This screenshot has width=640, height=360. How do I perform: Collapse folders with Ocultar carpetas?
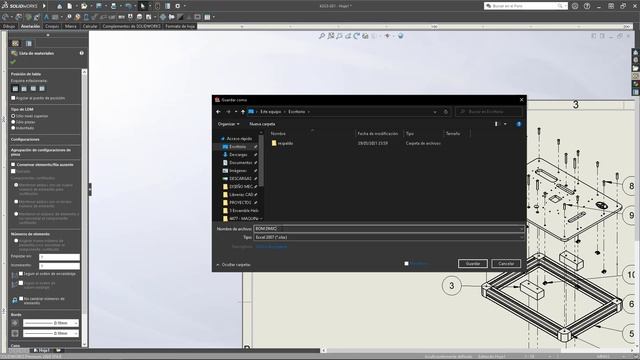point(233,264)
